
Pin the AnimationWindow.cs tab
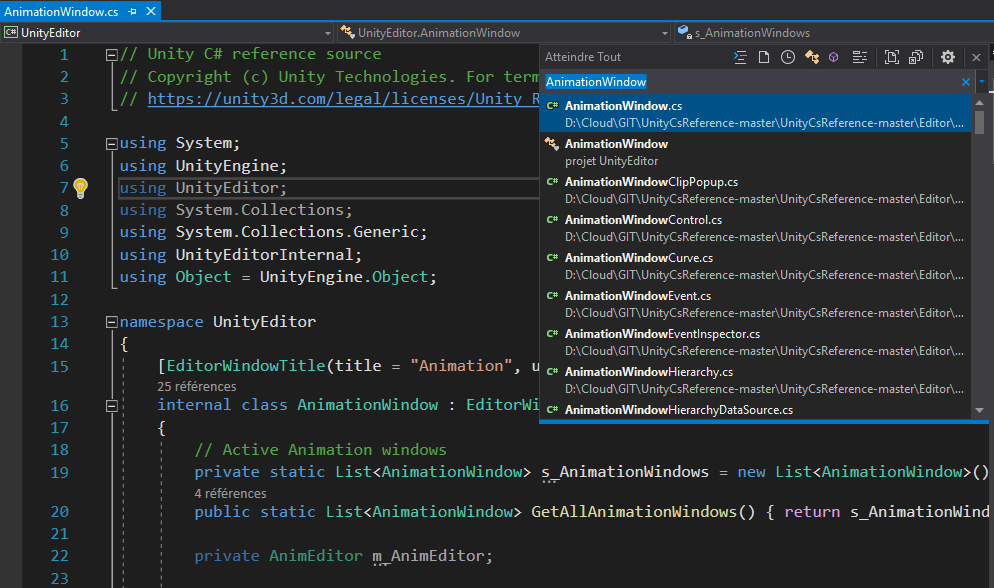[x=132, y=11]
